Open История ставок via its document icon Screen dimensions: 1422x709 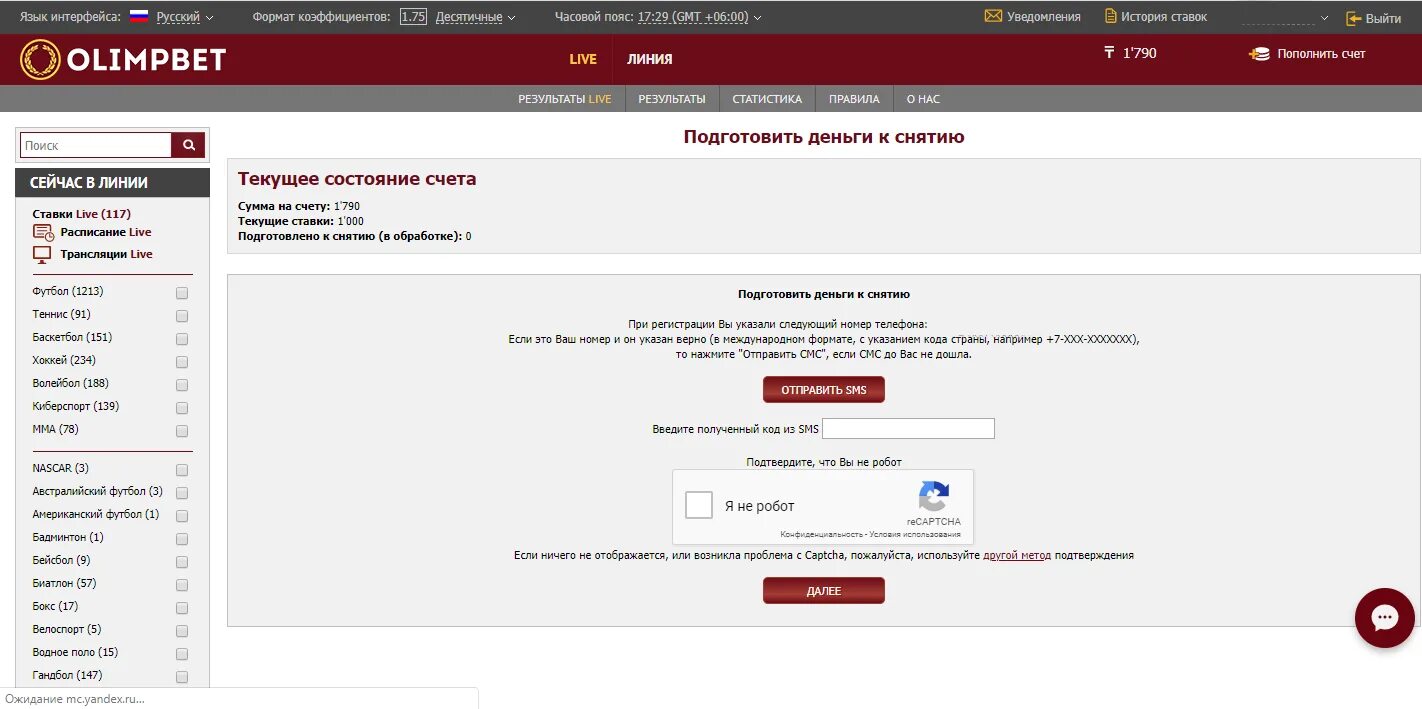tap(1113, 15)
